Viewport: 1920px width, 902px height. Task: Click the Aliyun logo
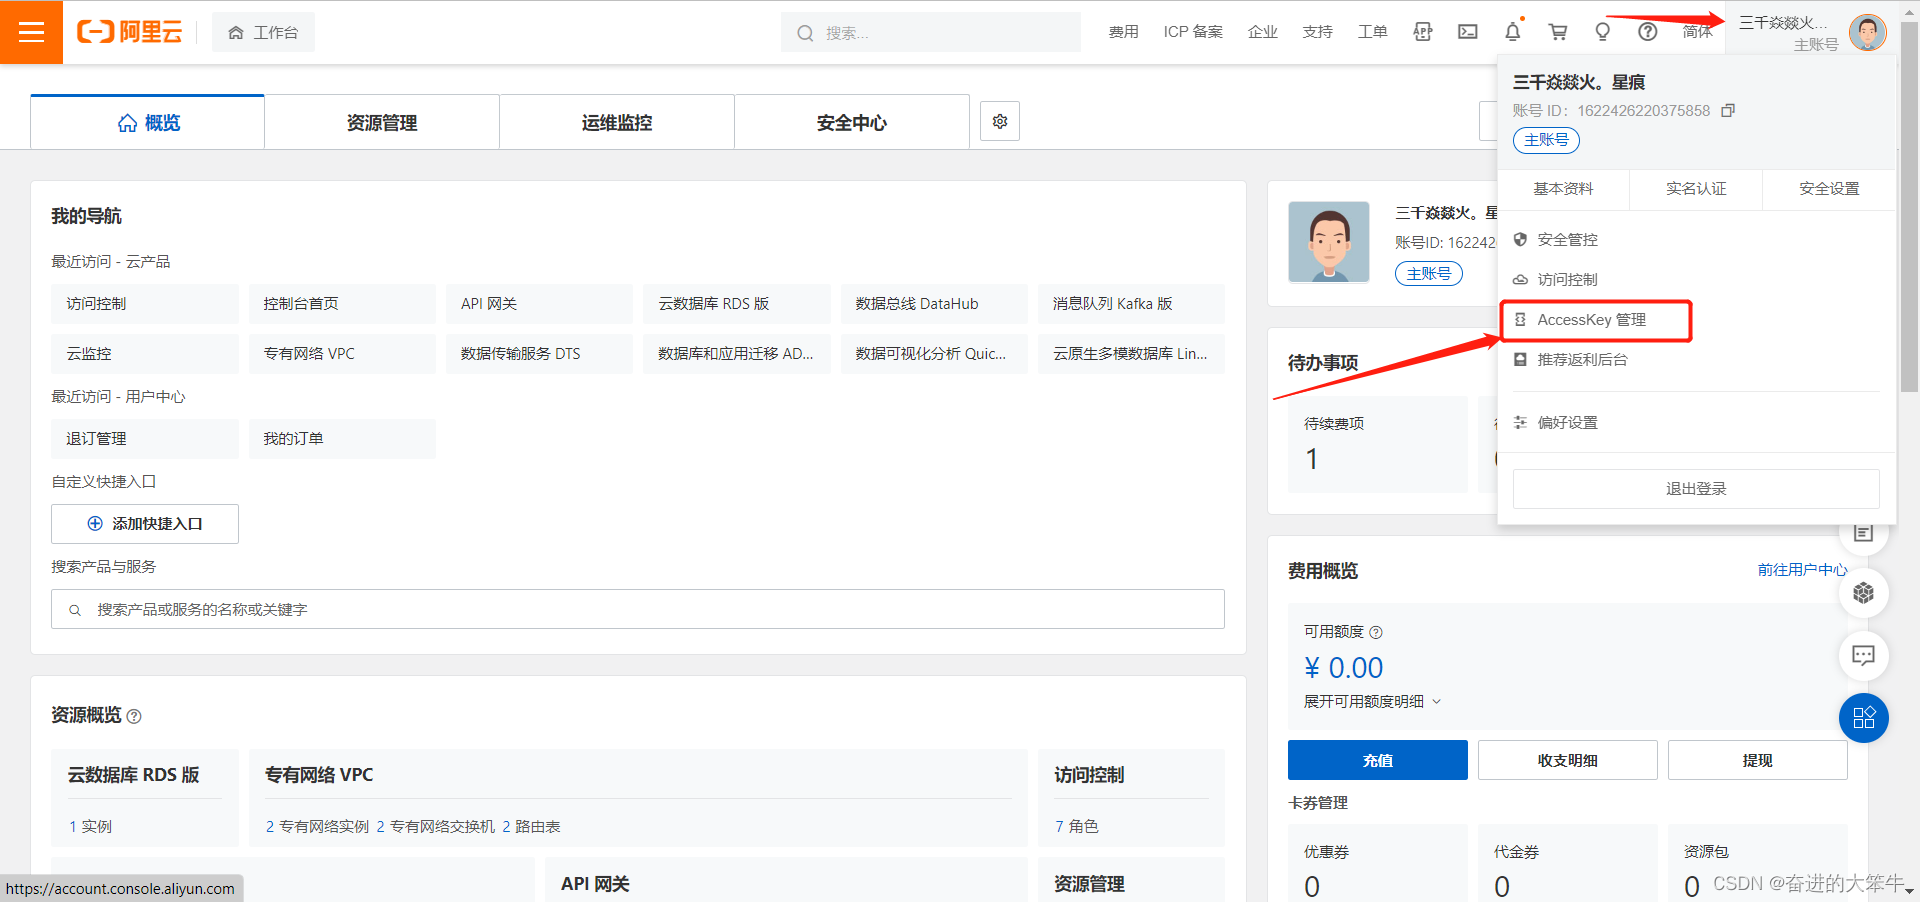[130, 32]
